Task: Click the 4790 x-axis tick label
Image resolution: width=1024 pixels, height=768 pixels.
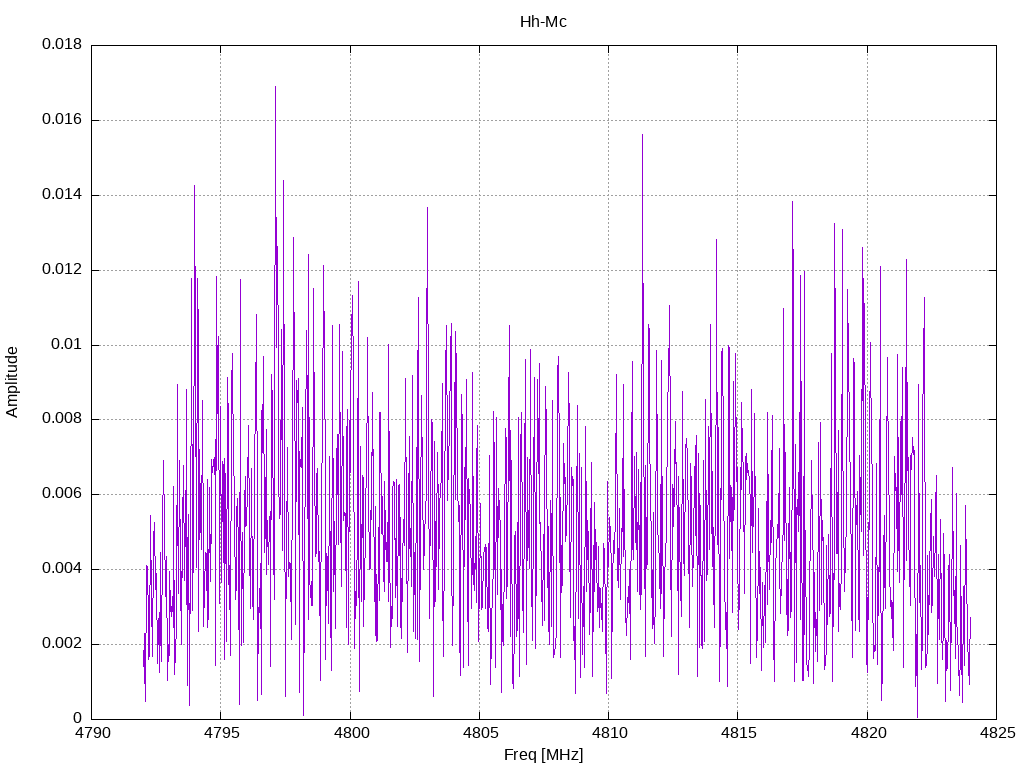Action: coord(92,733)
